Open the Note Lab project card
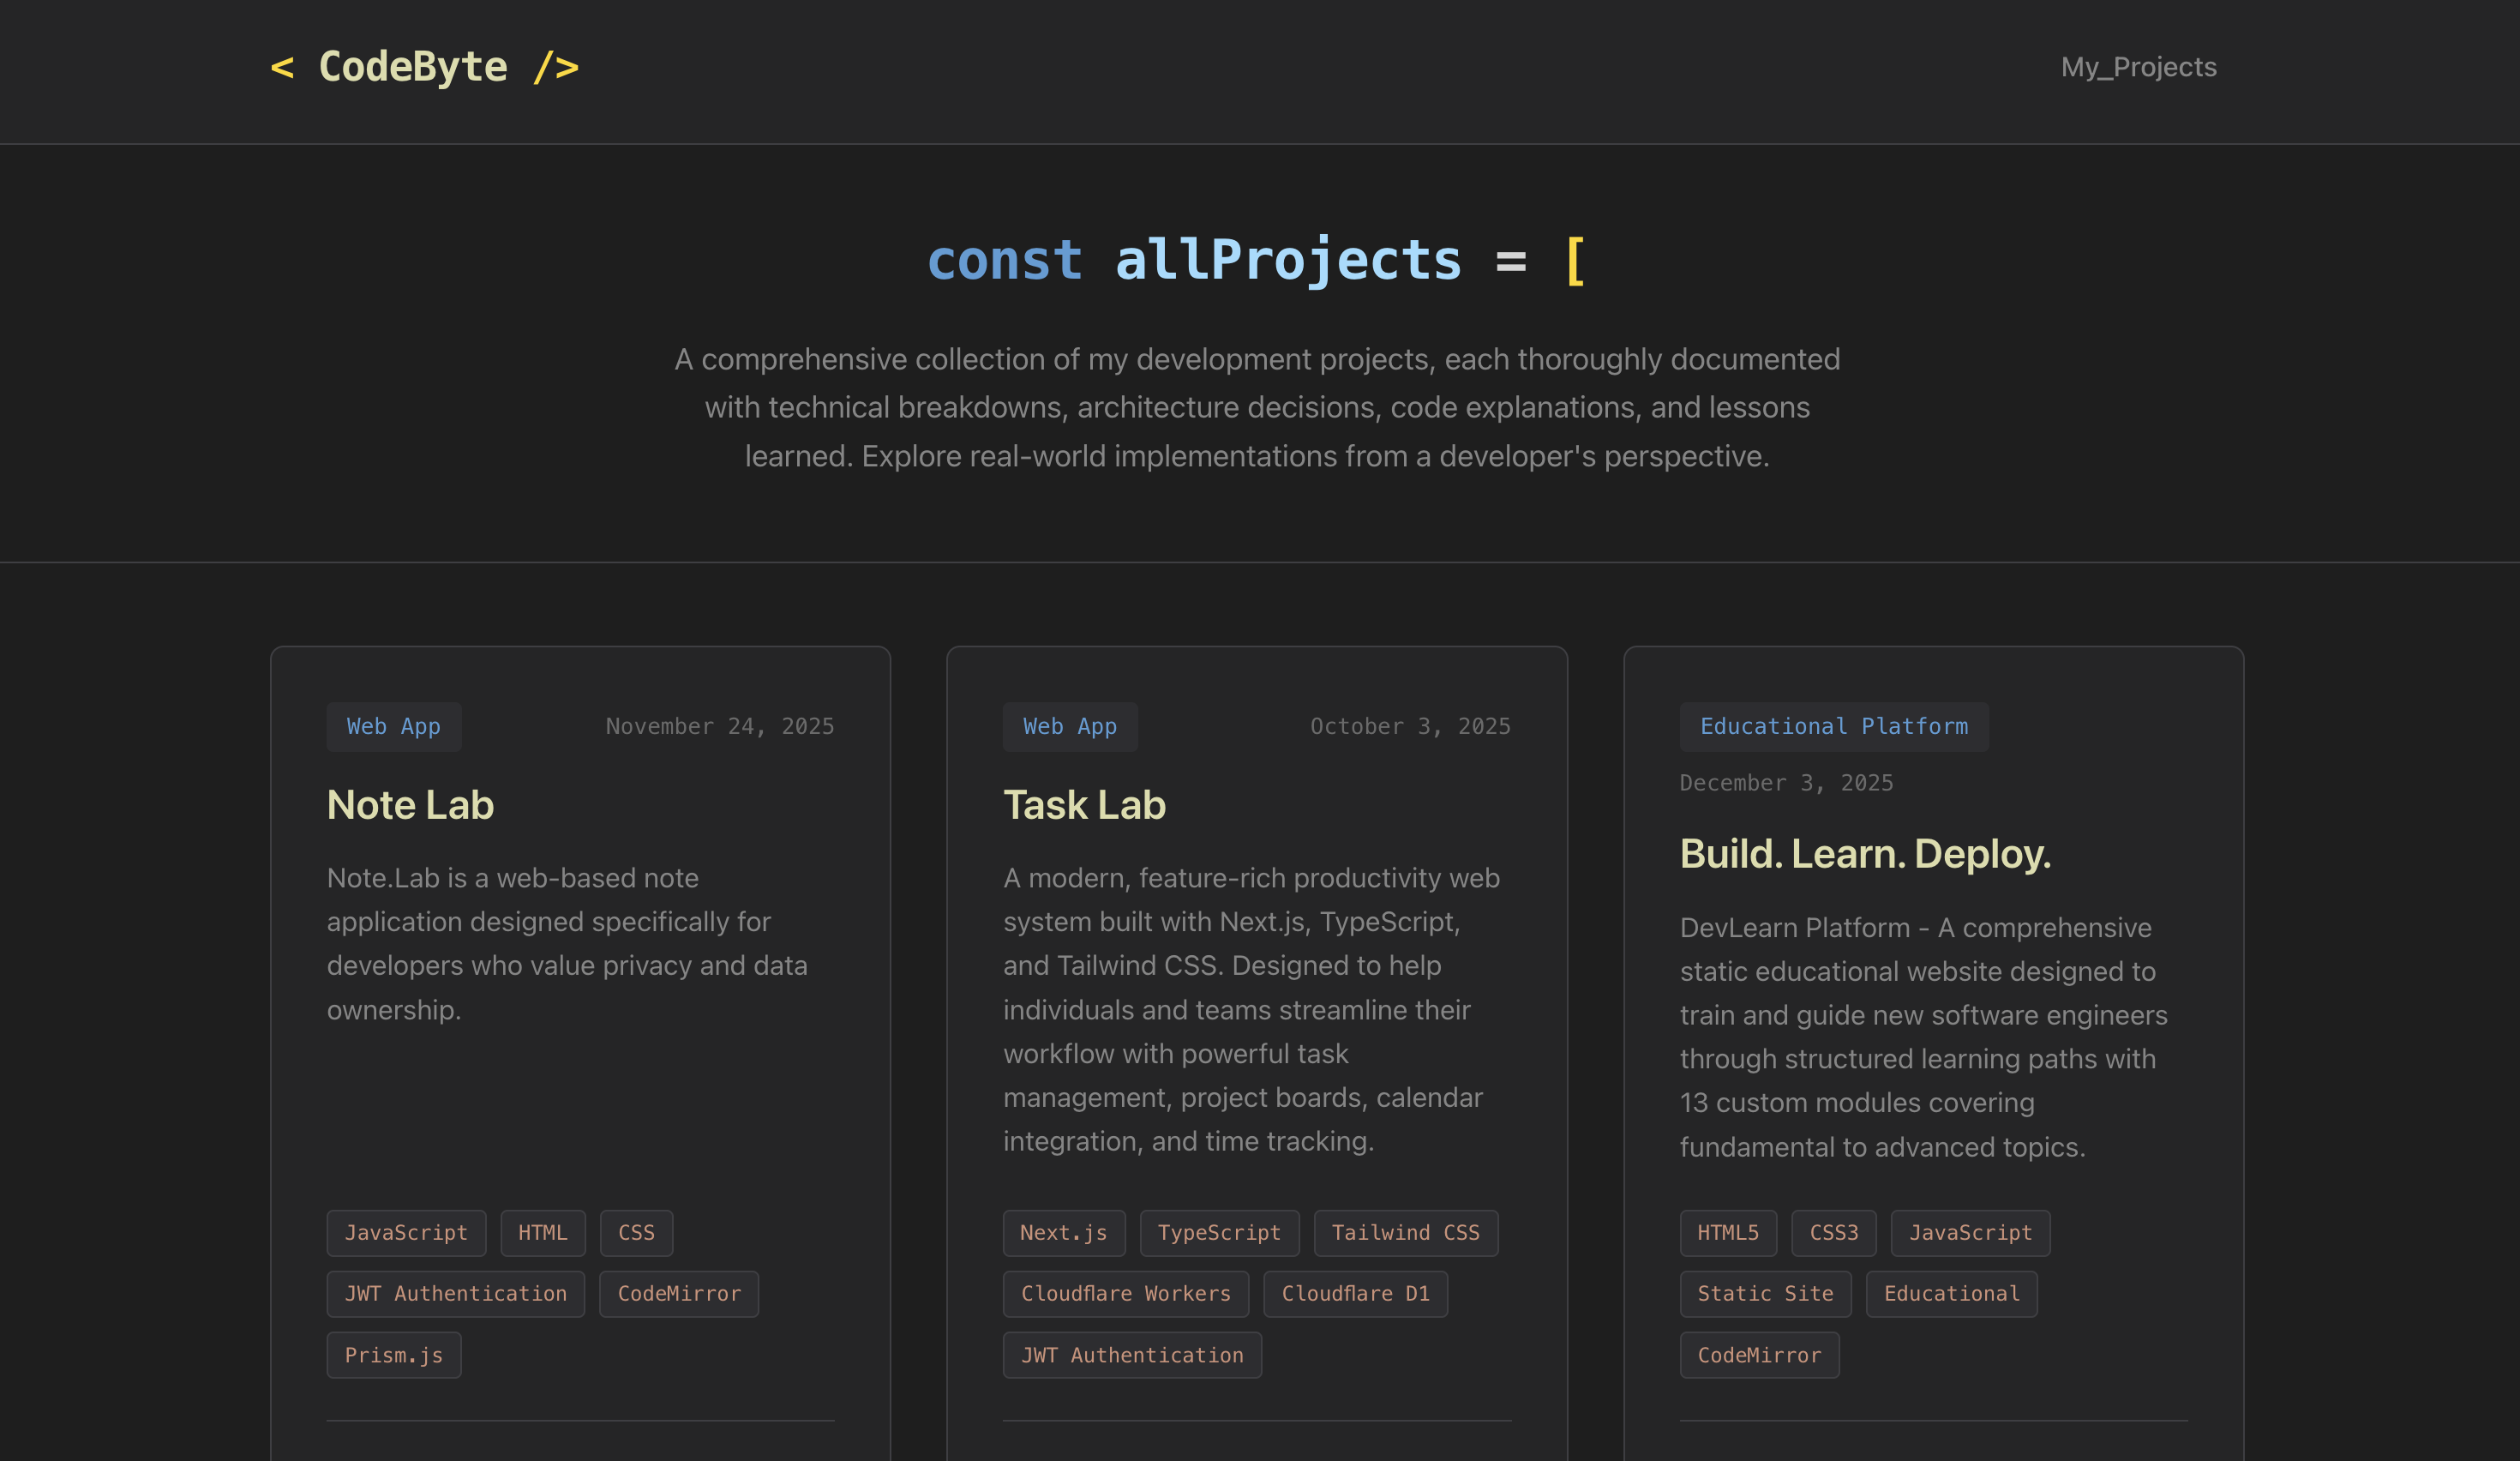Viewport: 2520px width, 1461px height. (x=410, y=804)
